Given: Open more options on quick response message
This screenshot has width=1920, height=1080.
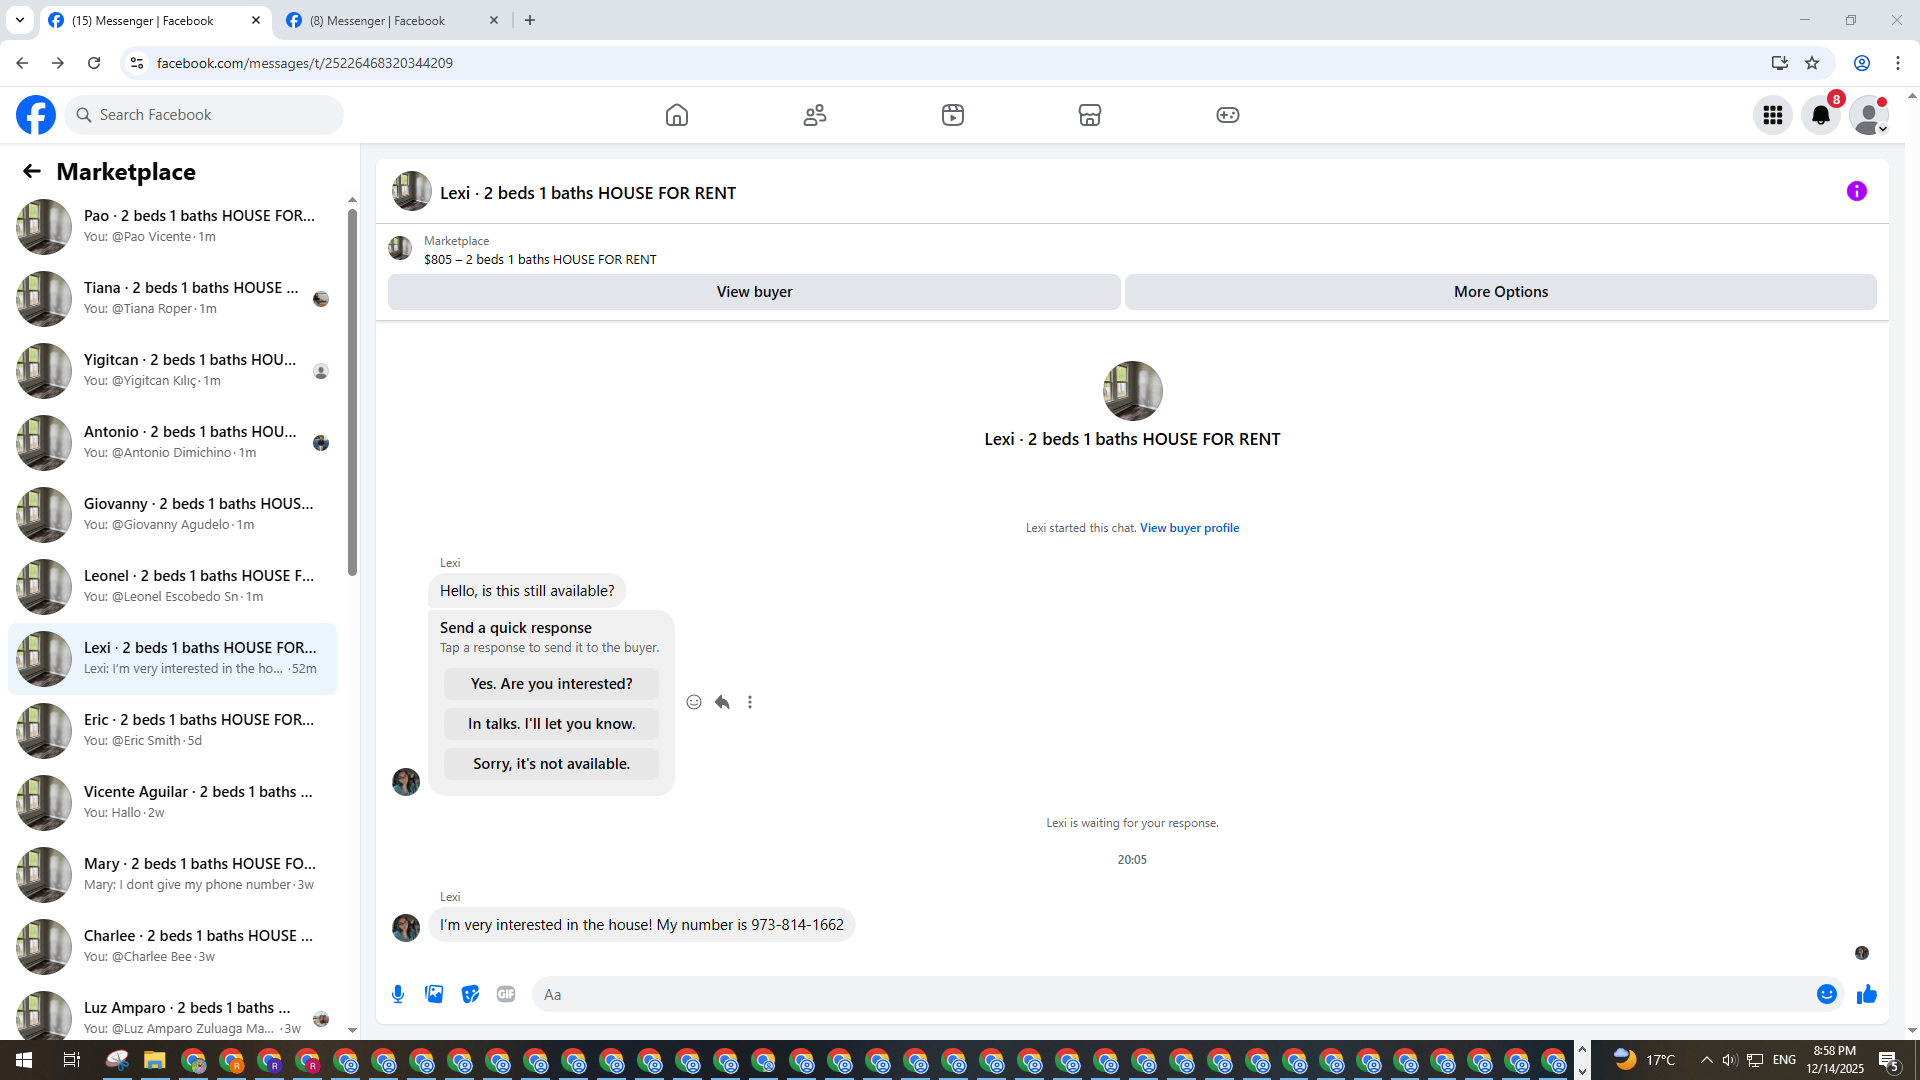Looking at the screenshot, I should point(750,702).
